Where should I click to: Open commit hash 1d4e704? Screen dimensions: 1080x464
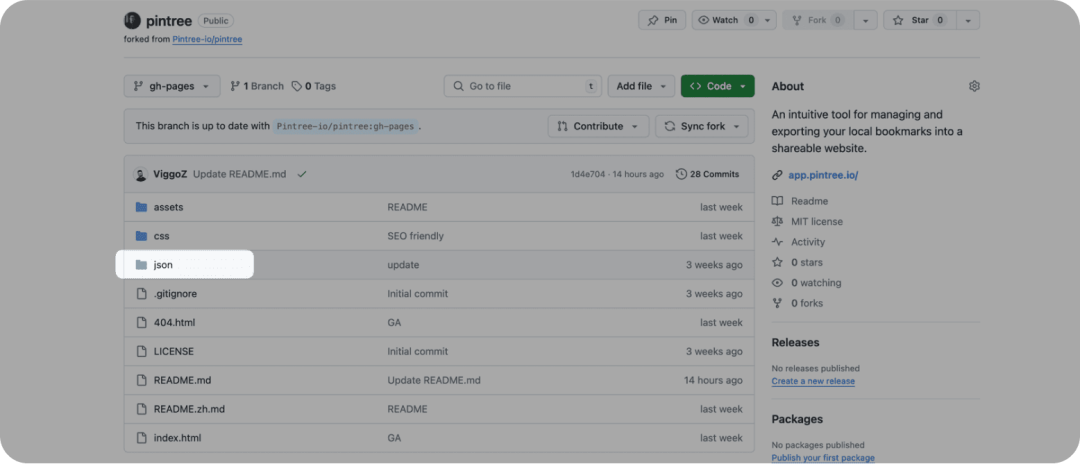pyautogui.click(x=586, y=174)
